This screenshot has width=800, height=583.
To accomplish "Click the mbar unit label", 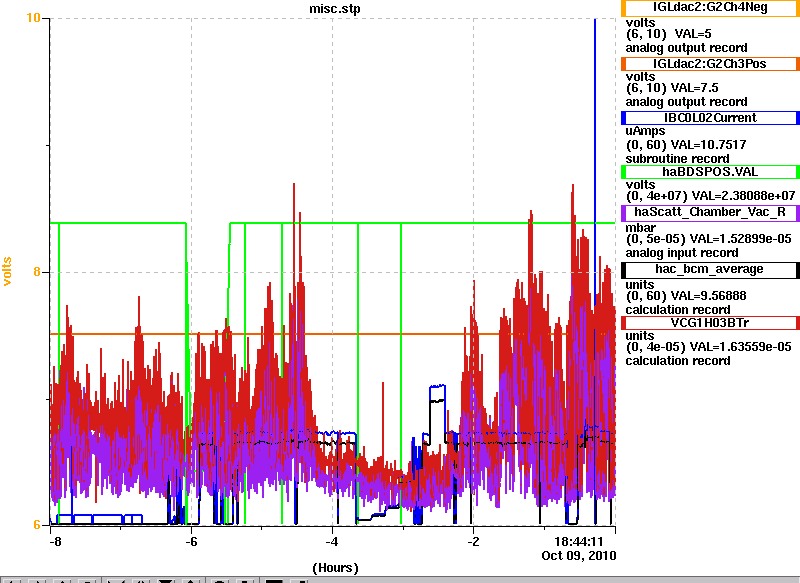I will point(640,227).
